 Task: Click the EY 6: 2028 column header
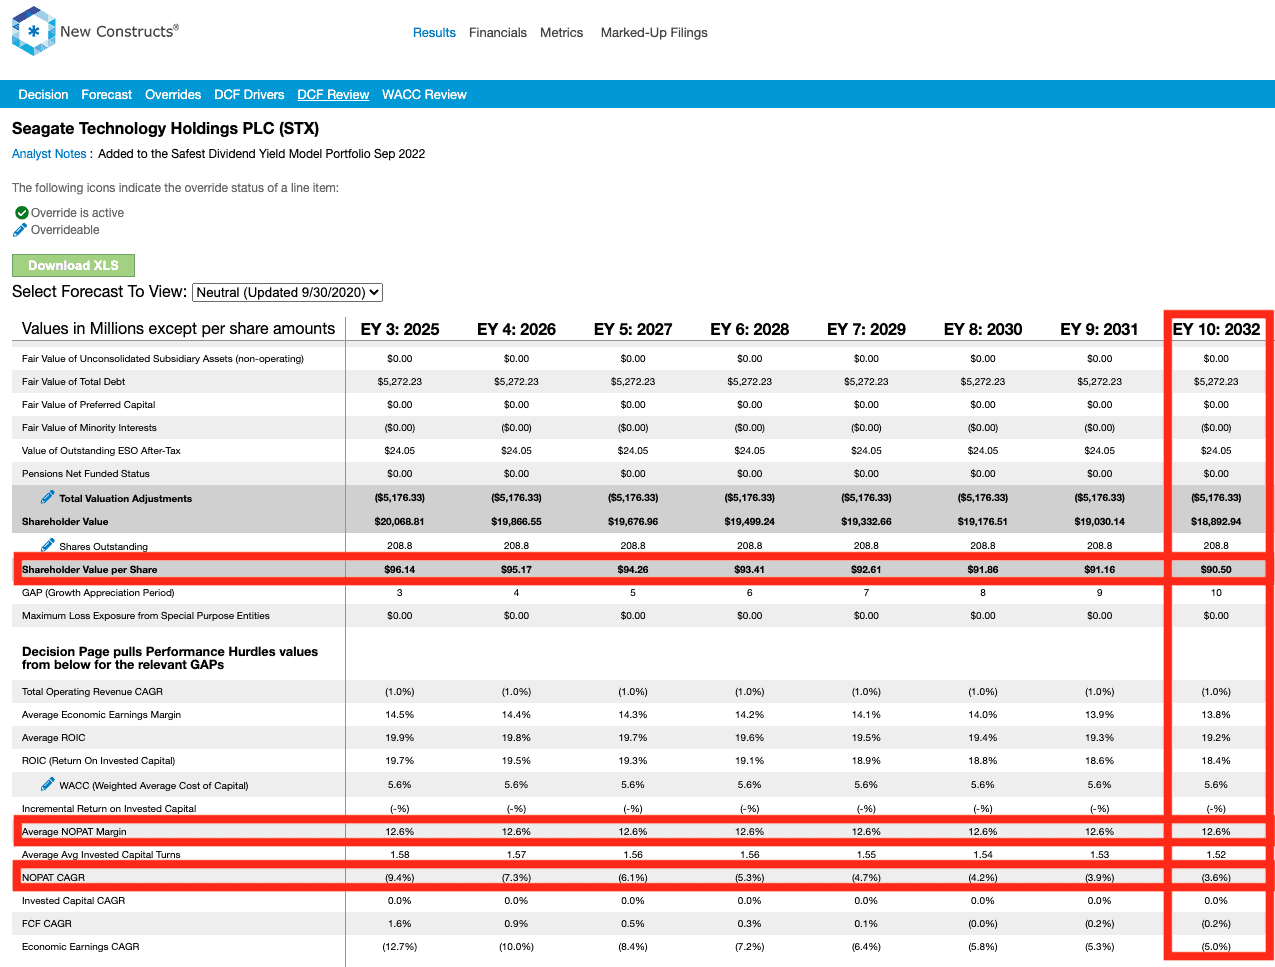(750, 329)
